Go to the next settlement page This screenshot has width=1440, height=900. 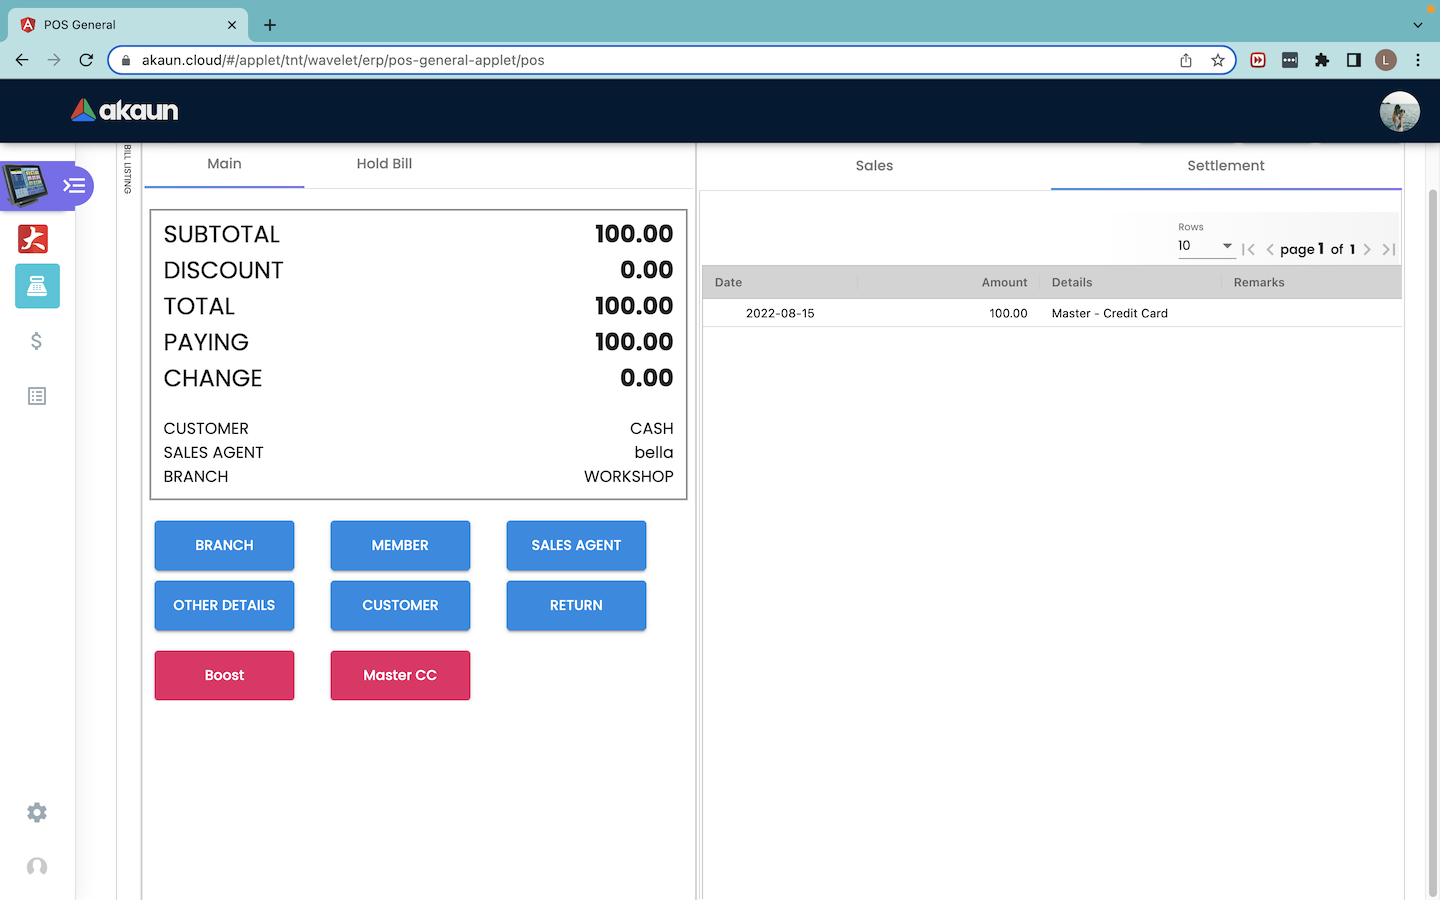1367,249
